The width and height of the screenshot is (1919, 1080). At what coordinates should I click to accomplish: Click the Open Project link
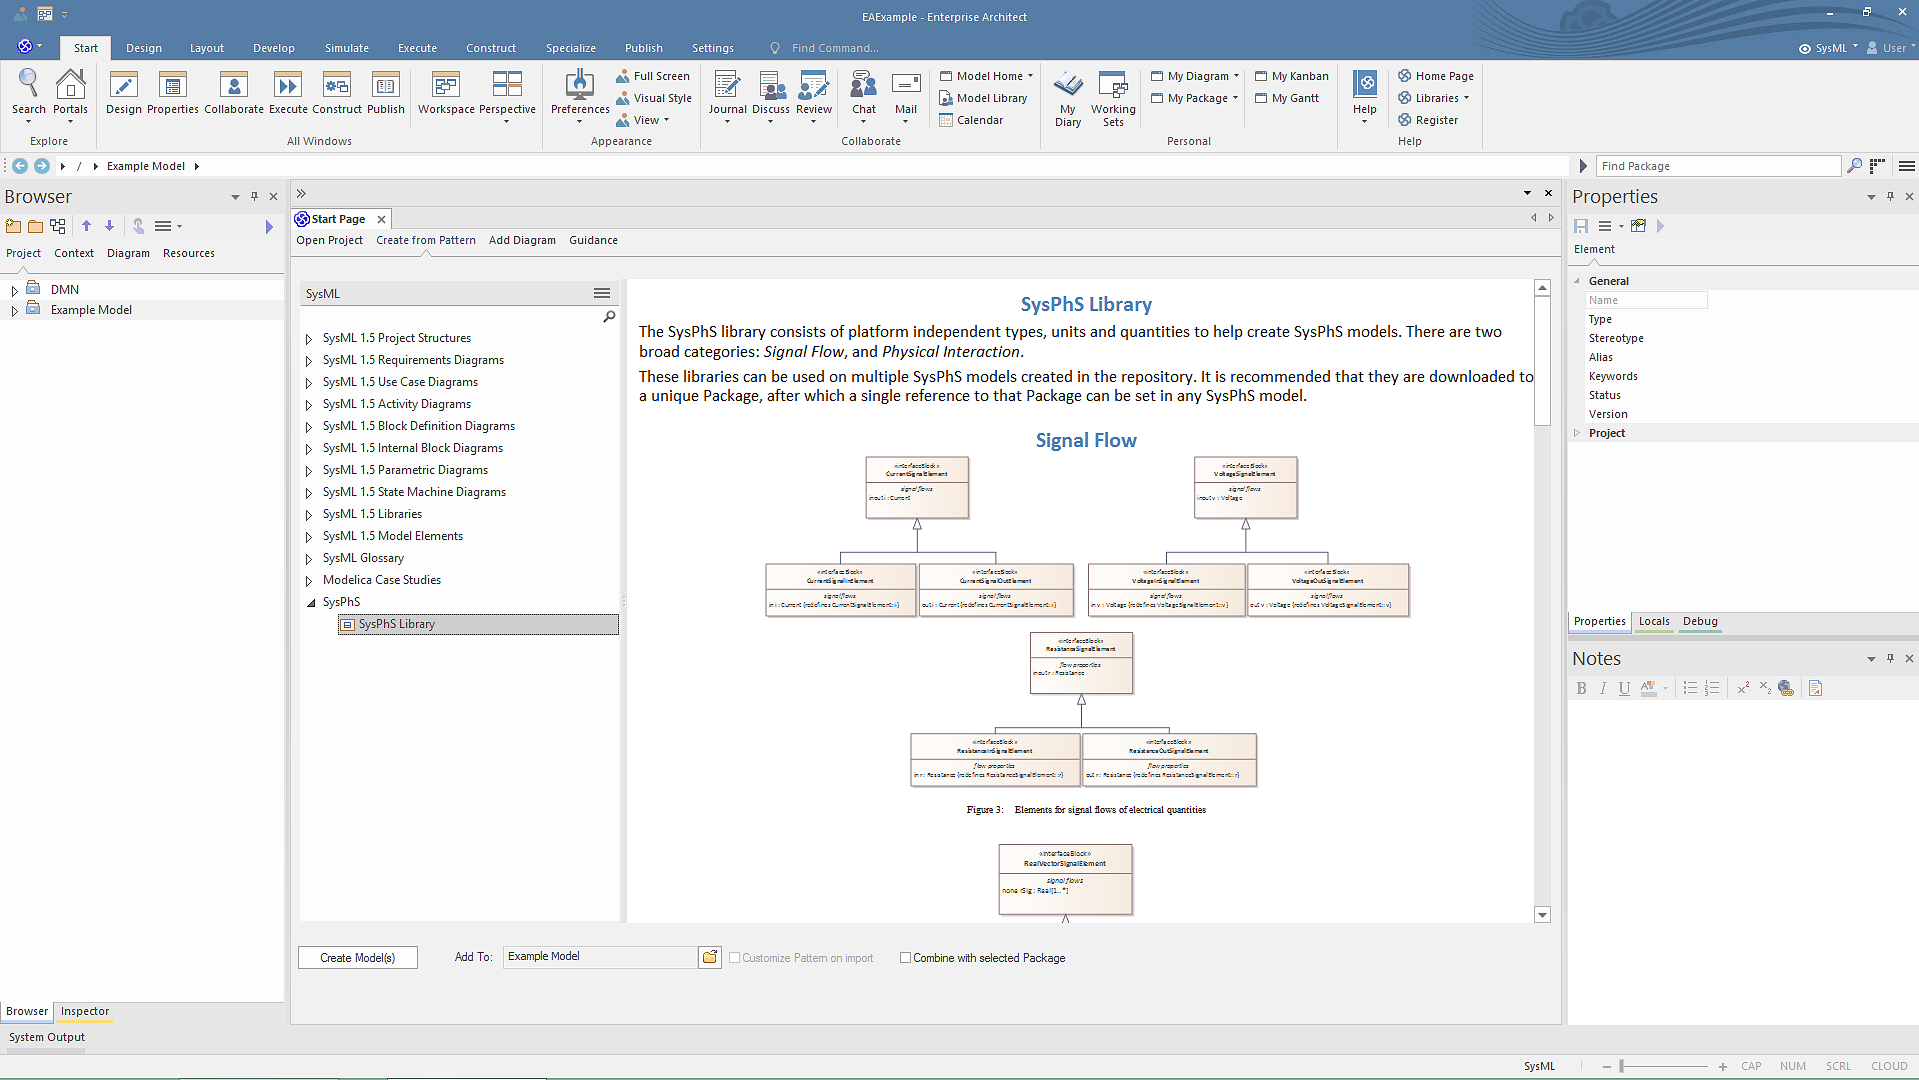[329, 240]
